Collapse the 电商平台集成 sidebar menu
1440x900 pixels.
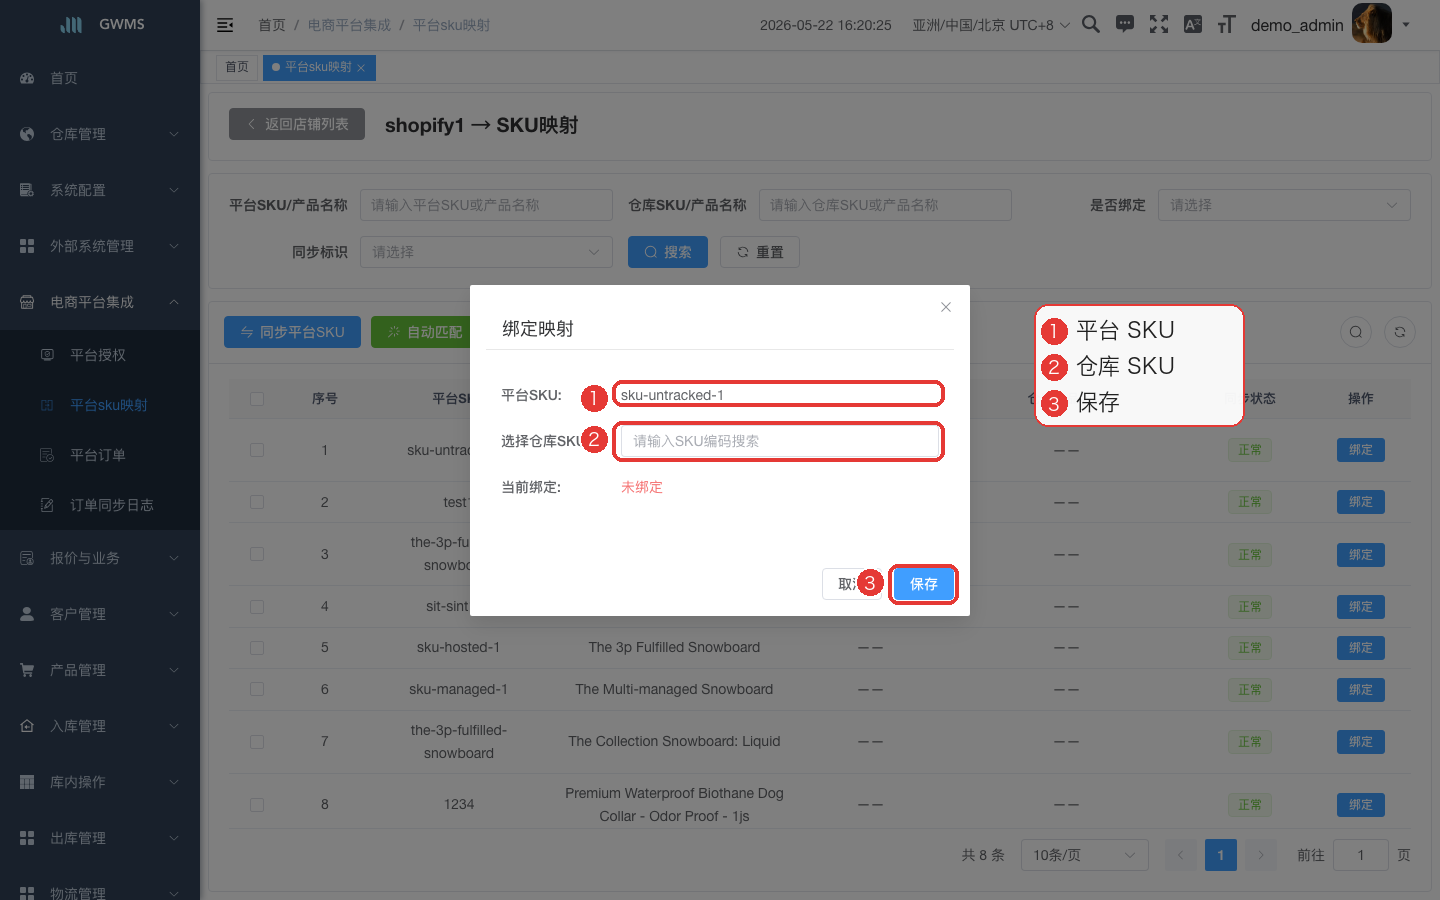click(x=100, y=302)
